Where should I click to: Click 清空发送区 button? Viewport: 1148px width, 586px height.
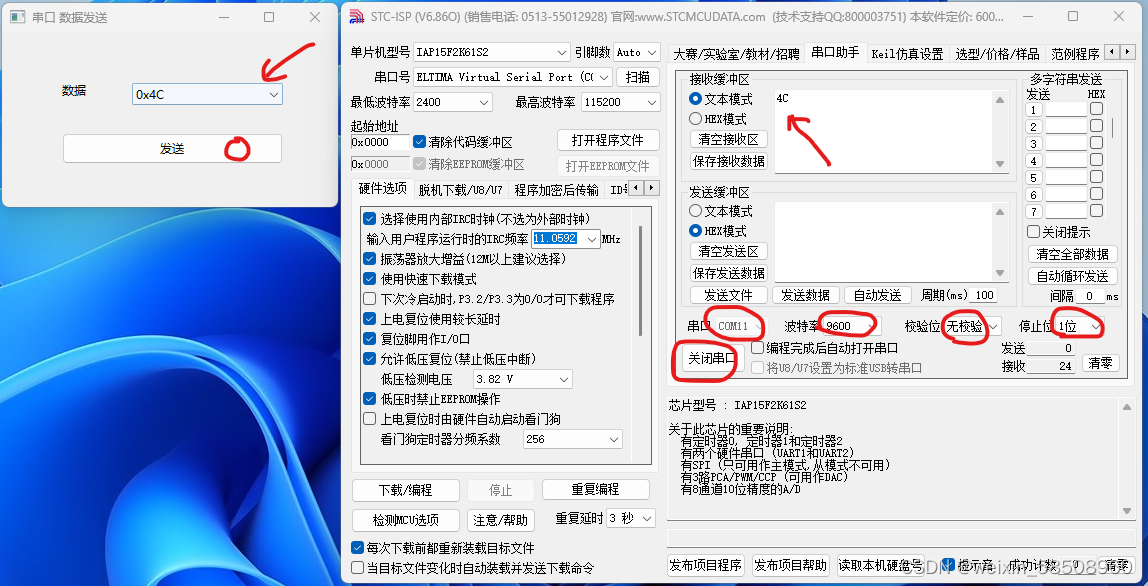click(x=728, y=251)
